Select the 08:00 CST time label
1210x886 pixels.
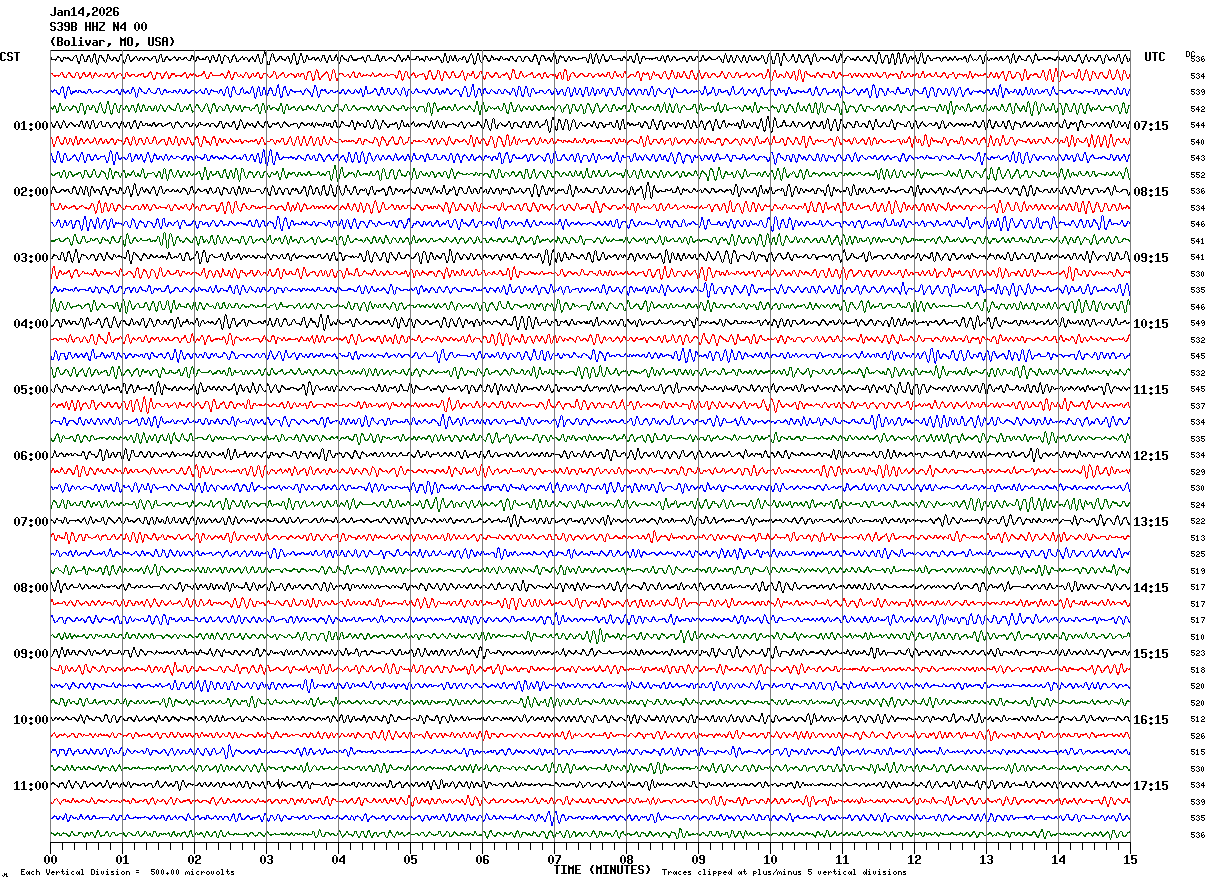pyautogui.click(x=31, y=588)
